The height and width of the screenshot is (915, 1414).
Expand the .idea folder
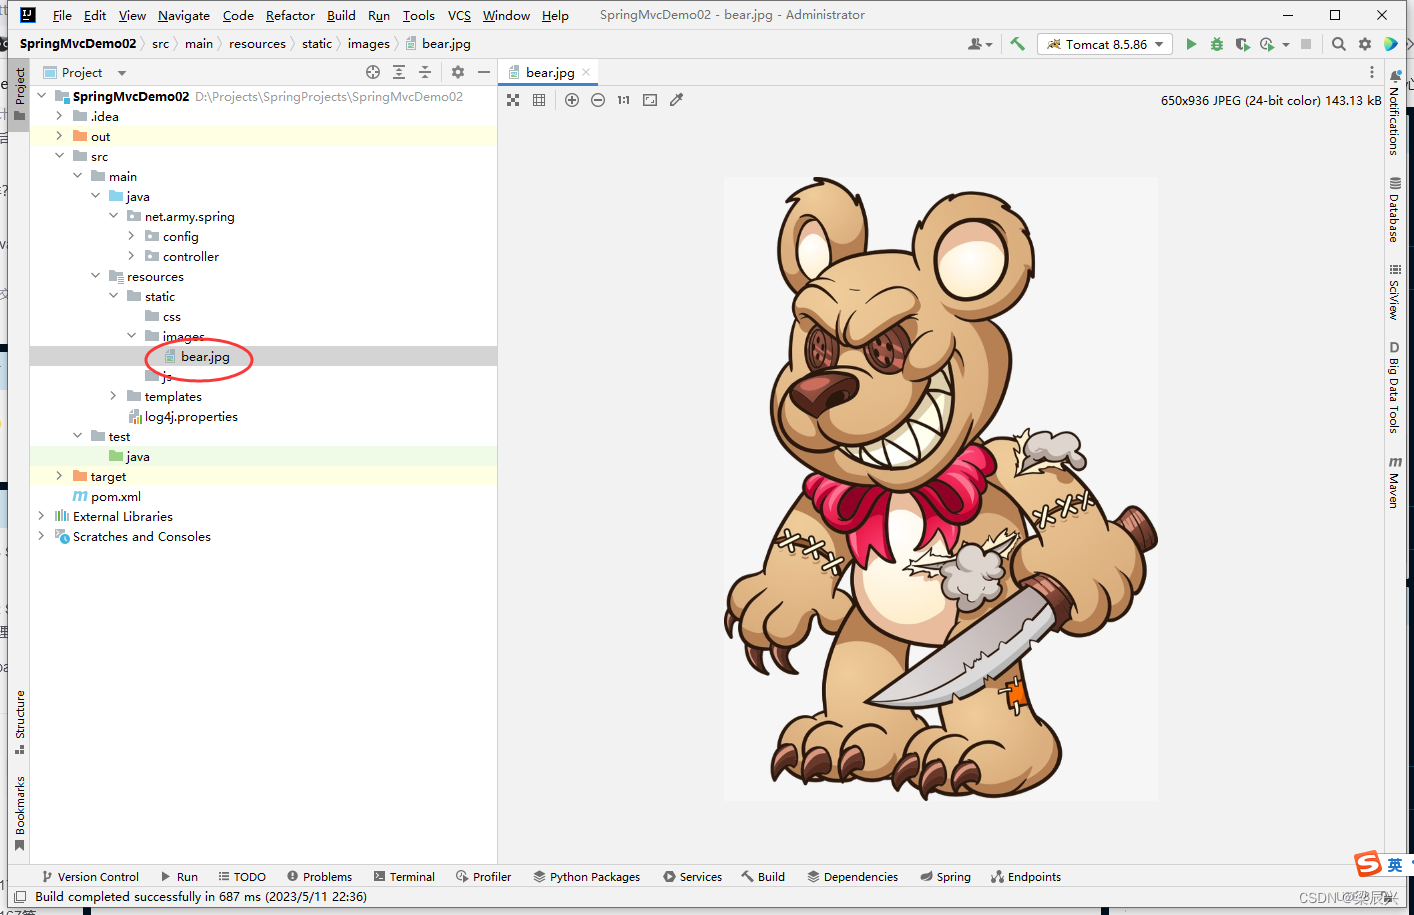pyautogui.click(x=60, y=116)
